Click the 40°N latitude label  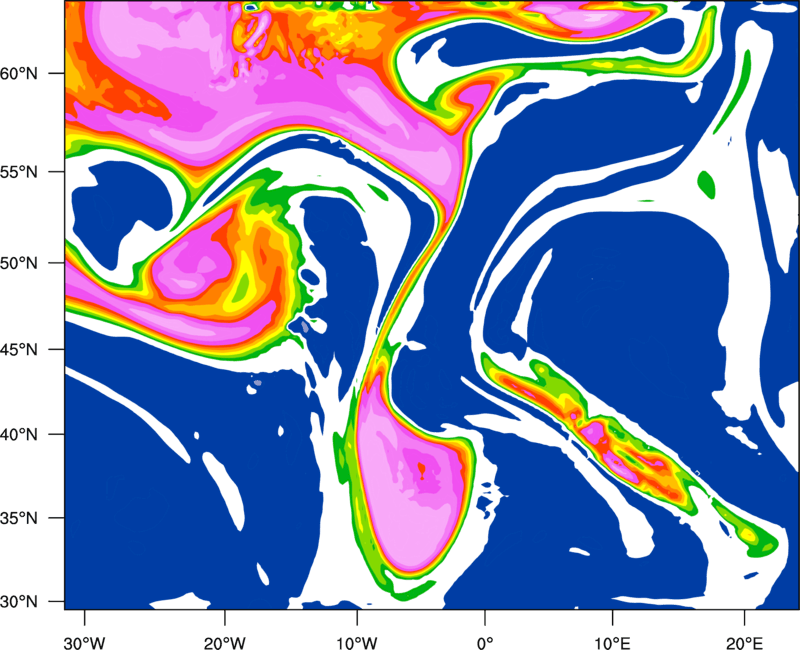[19, 434]
